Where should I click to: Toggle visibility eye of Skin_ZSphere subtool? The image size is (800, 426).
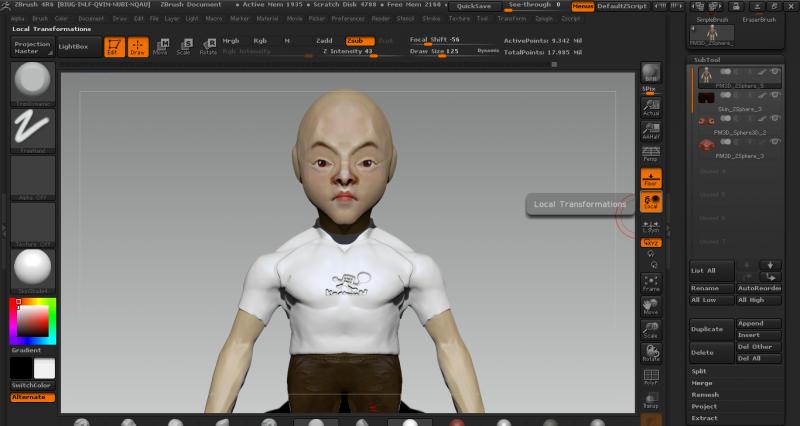click(776, 95)
